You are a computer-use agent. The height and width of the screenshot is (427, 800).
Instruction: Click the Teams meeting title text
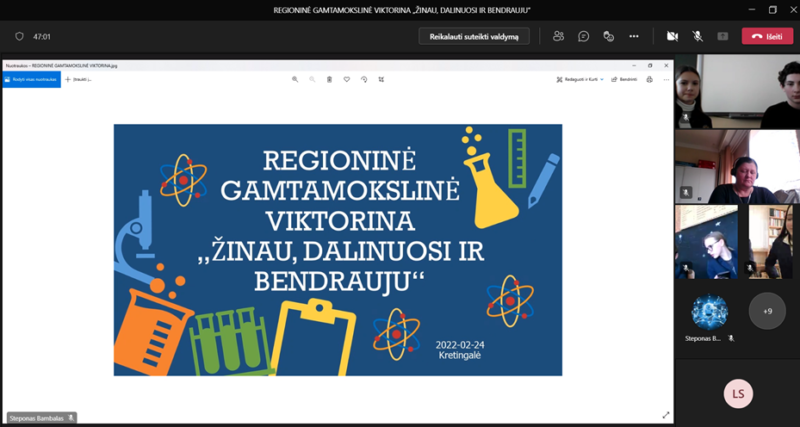(402, 10)
